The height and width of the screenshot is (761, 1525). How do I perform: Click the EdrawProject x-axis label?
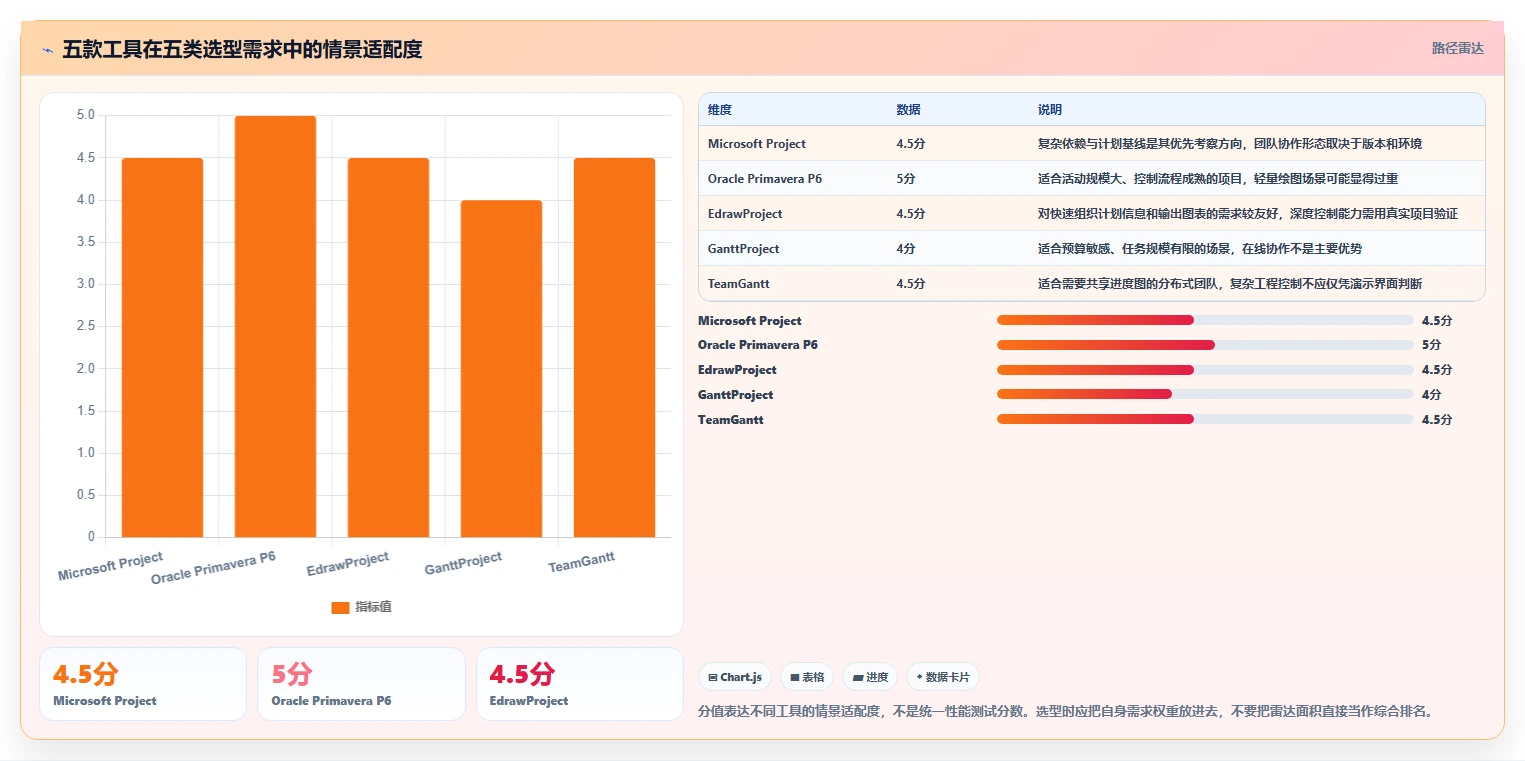coord(348,564)
